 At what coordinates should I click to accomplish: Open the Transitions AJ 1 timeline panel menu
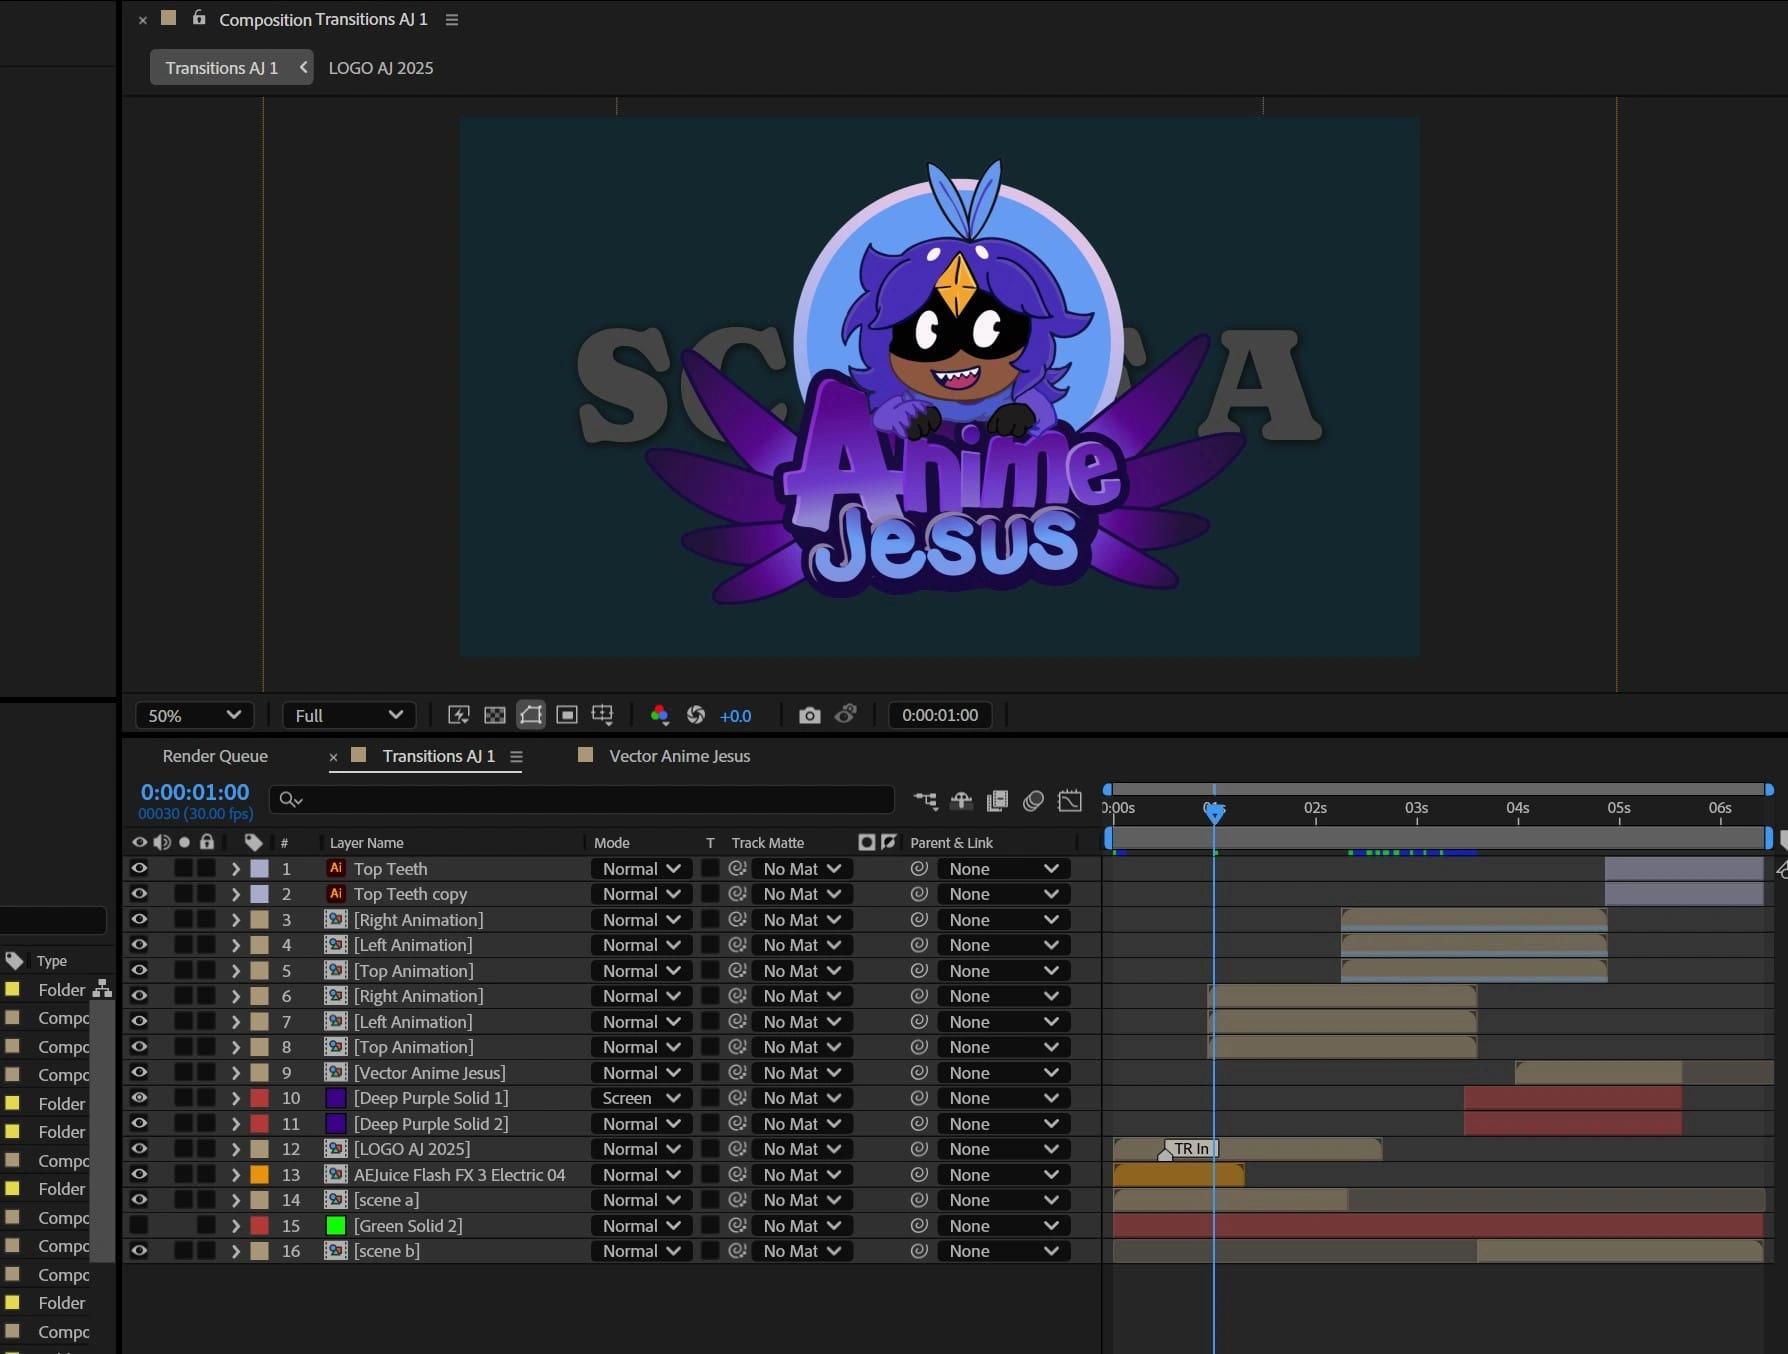click(x=516, y=757)
